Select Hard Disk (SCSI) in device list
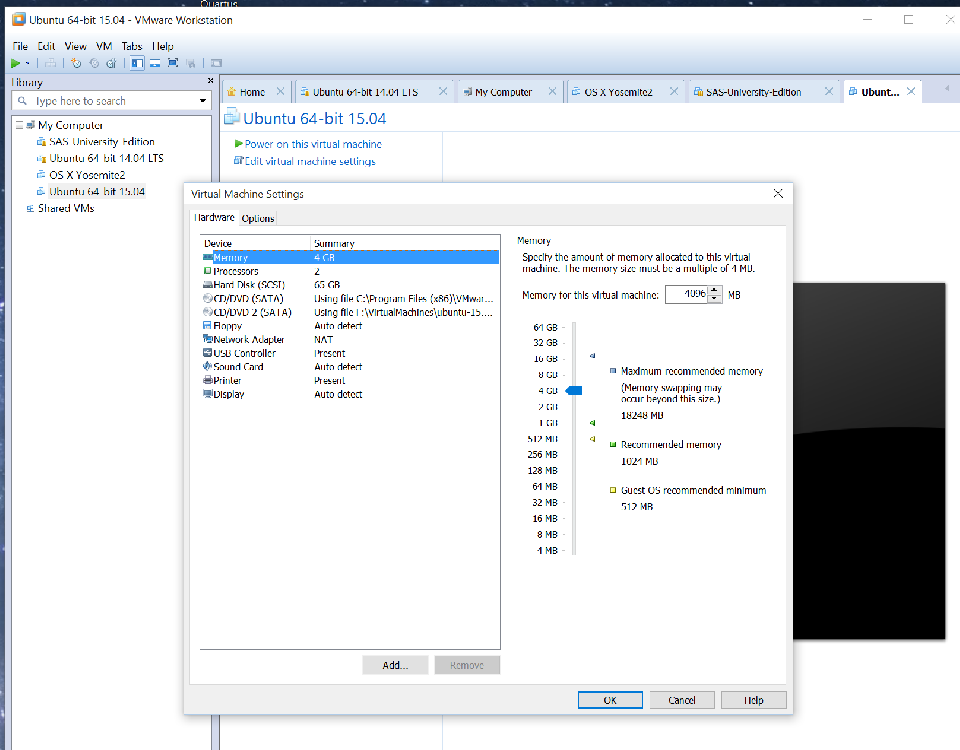This screenshot has height=750, width=960. click(251, 285)
